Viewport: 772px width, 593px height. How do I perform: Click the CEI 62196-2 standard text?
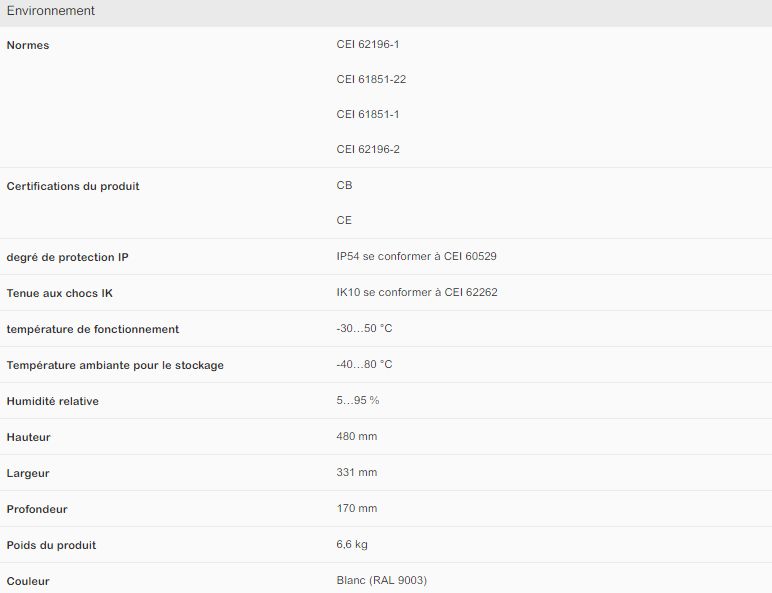pyautogui.click(x=368, y=149)
